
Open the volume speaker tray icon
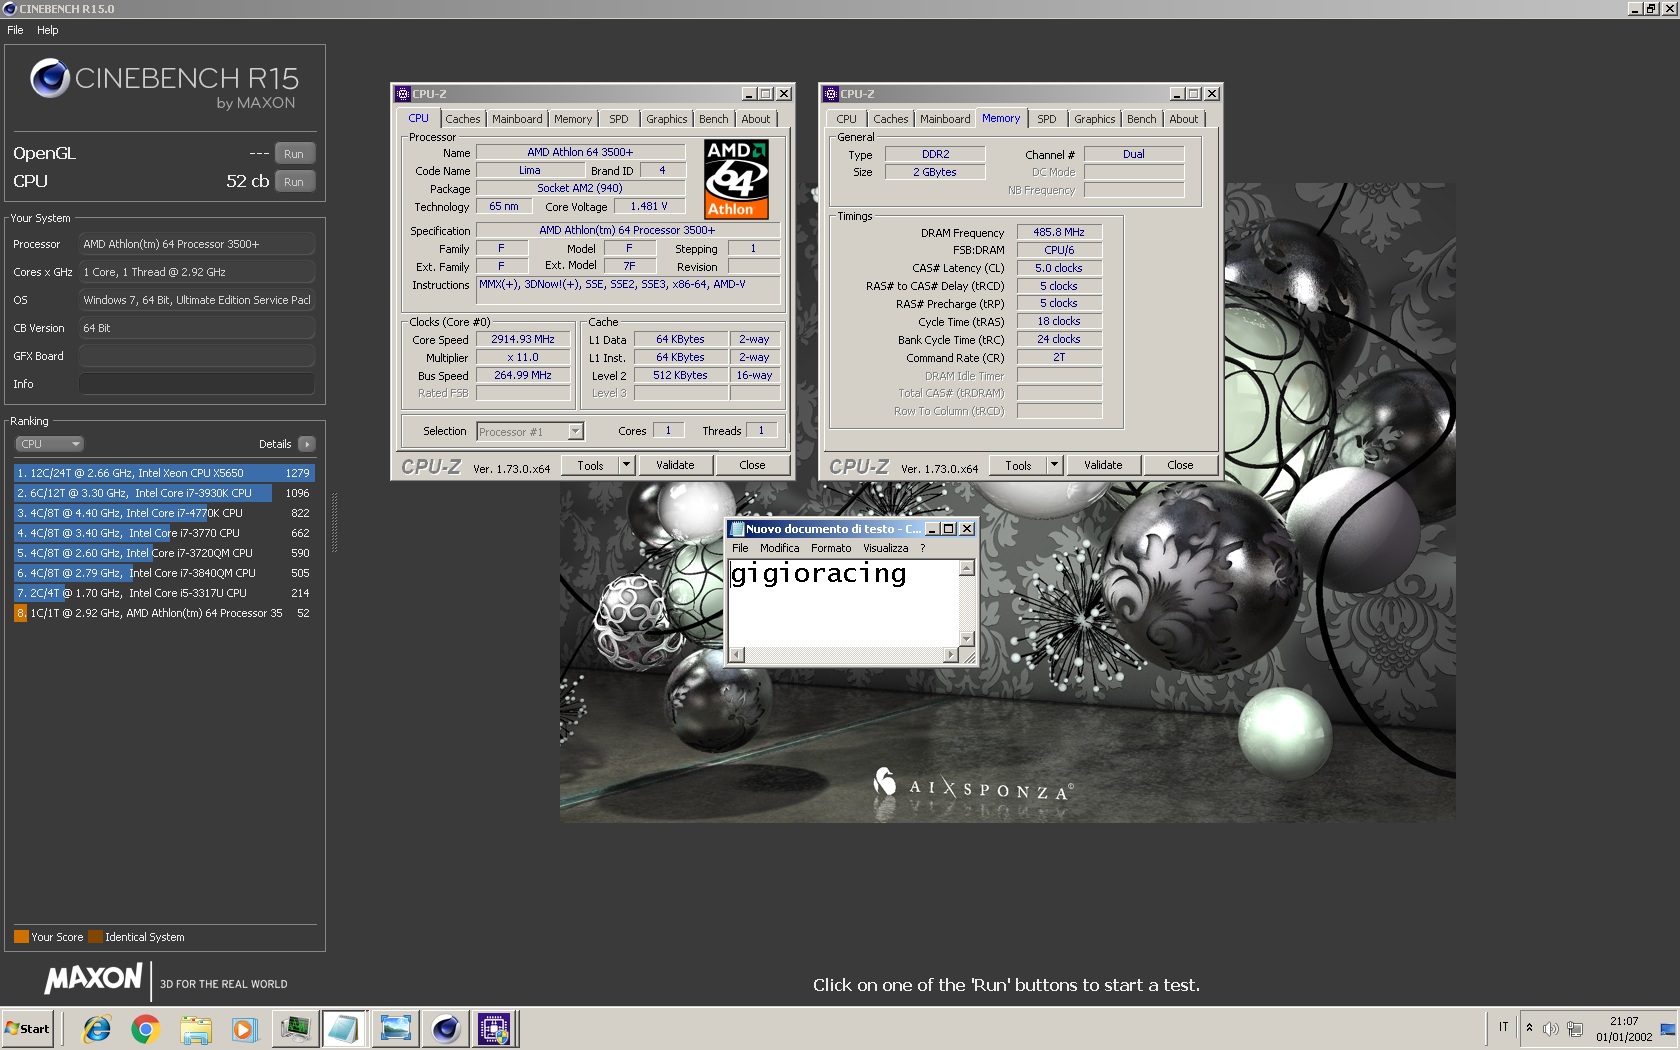click(x=1550, y=1029)
